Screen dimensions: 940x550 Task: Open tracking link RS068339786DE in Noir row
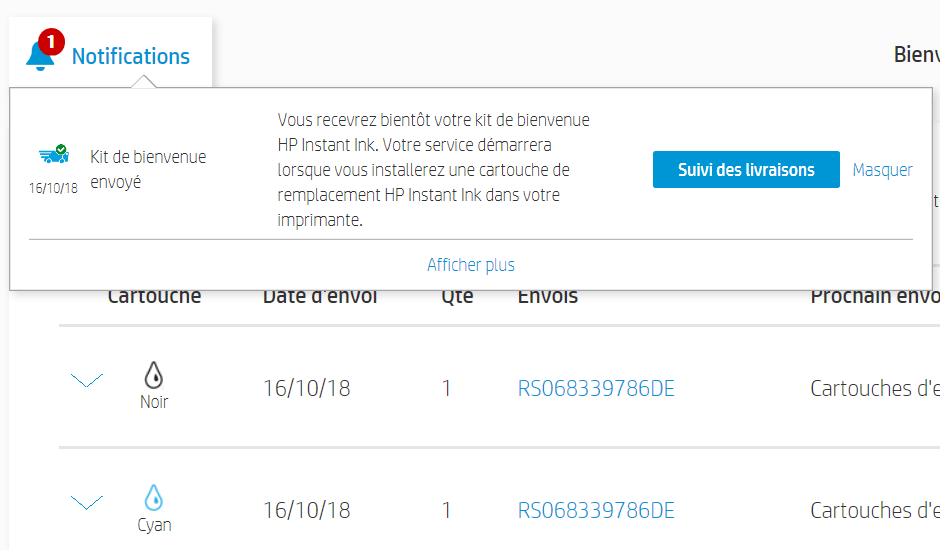tap(596, 389)
